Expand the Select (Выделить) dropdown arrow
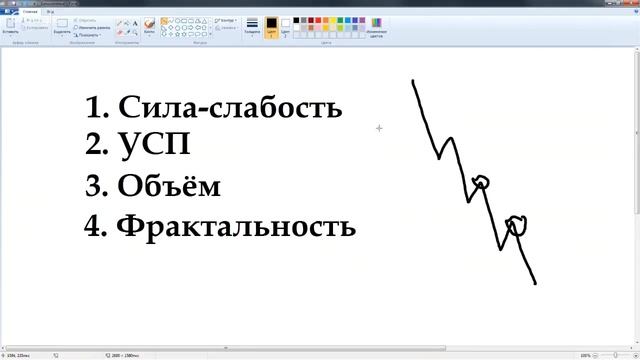 click(x=62, y=36)
